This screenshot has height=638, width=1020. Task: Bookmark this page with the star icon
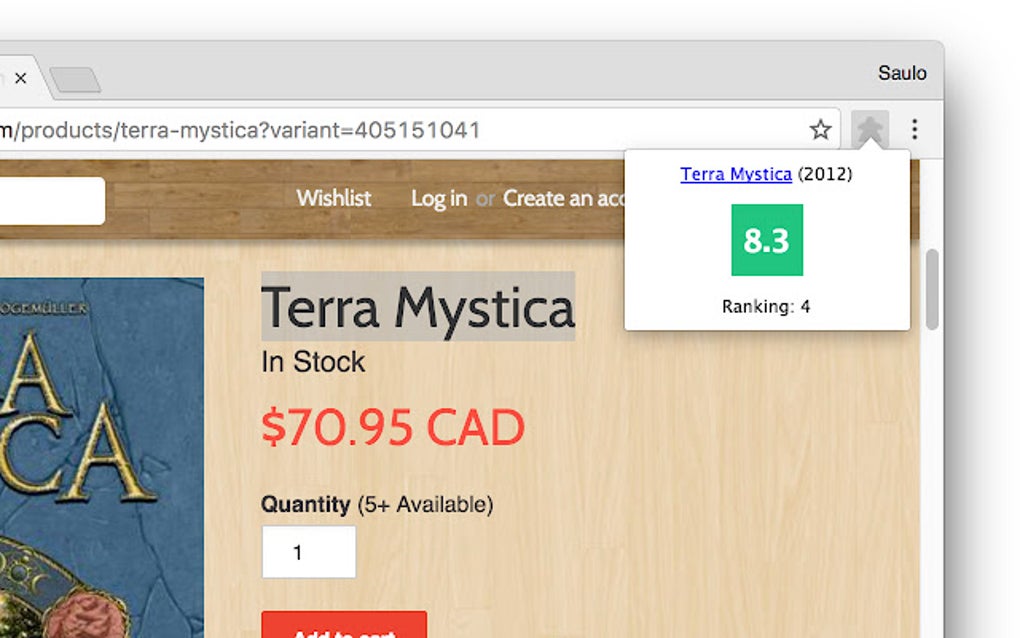(x=820, y=129)
